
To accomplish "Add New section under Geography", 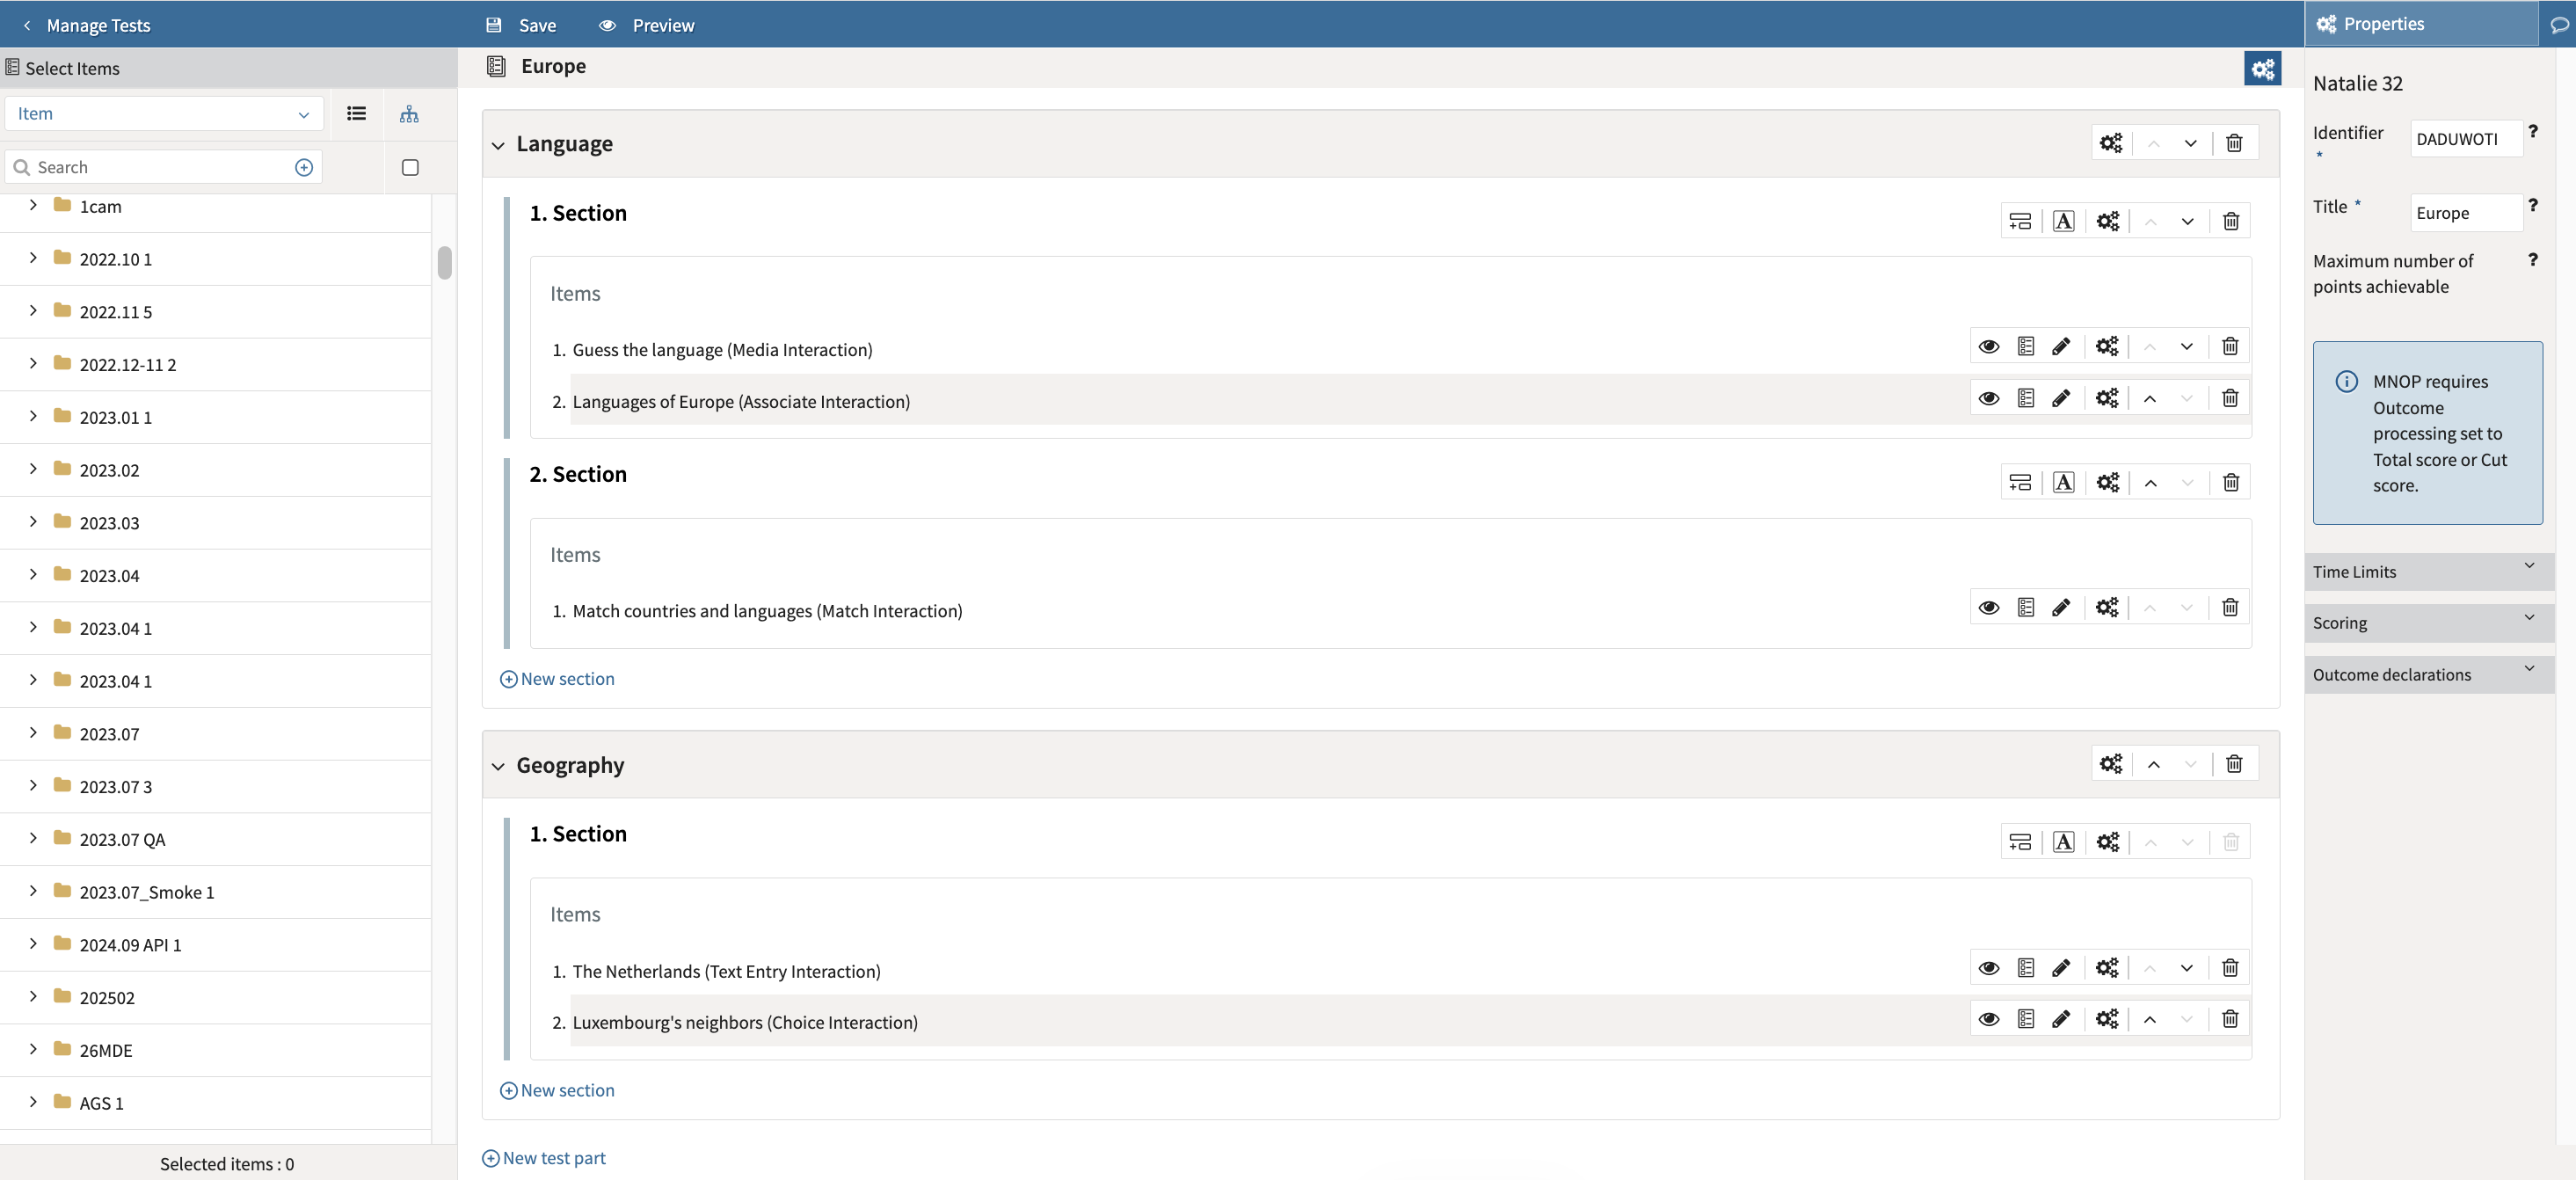I will tap(557, 1091).
